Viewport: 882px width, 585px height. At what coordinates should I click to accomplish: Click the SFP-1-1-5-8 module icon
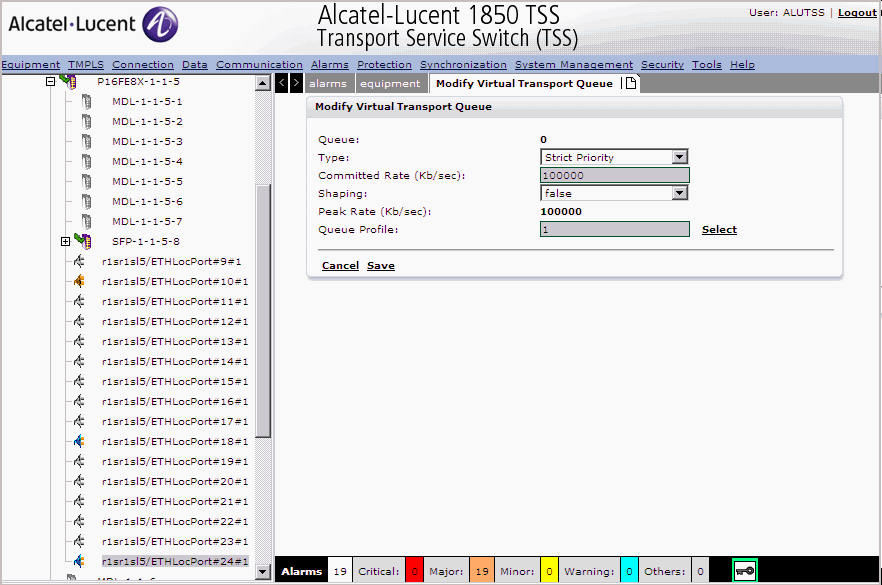83,241
